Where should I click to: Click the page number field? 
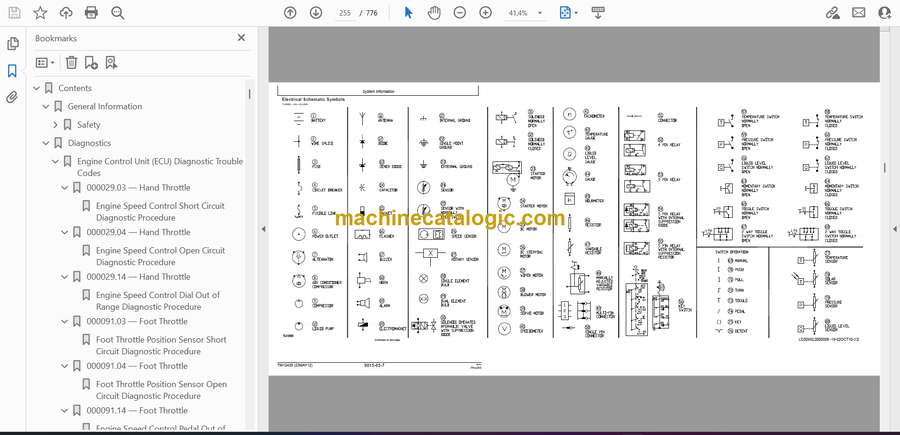[345, 13]
